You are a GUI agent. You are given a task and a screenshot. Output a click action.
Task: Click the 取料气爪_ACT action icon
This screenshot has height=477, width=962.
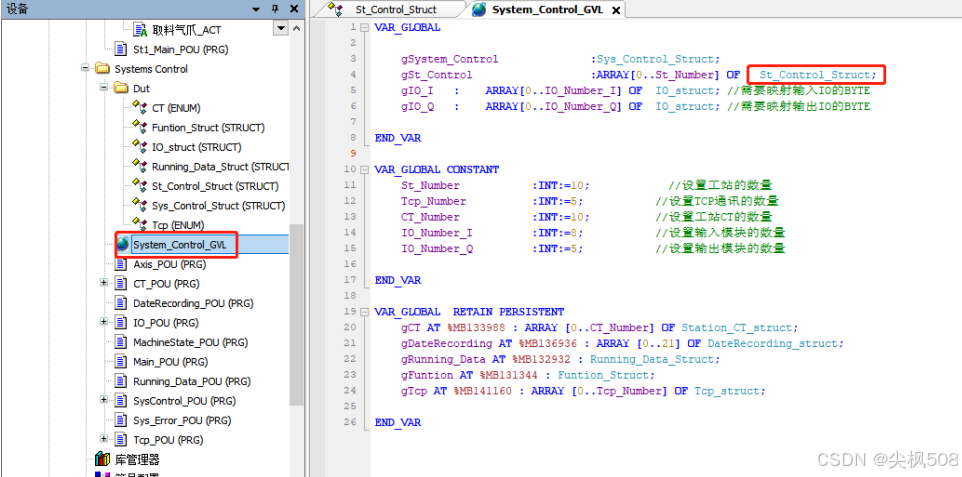pyautogui.click(x=140, y=29)
